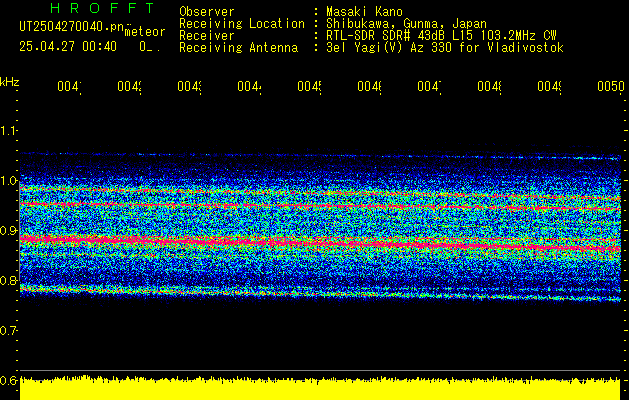Click the Shibukawa, Gunma, Japan text
The height and width of the screenshot is (400, 629).
tap(406, 24)
